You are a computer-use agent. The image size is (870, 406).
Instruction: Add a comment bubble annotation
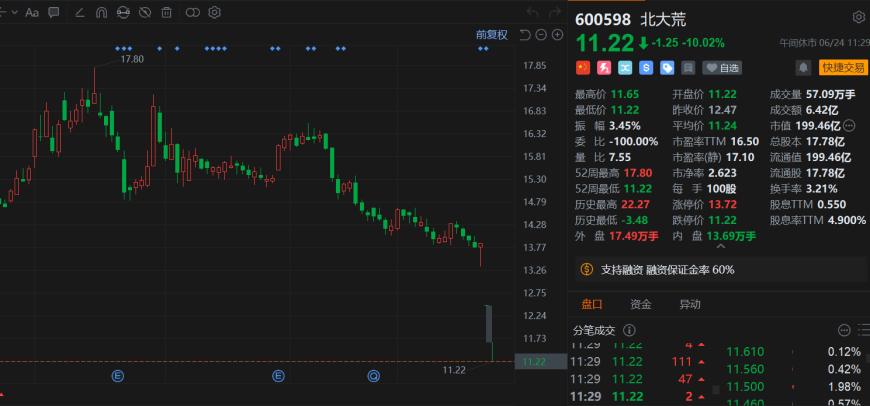click(54, 12)
